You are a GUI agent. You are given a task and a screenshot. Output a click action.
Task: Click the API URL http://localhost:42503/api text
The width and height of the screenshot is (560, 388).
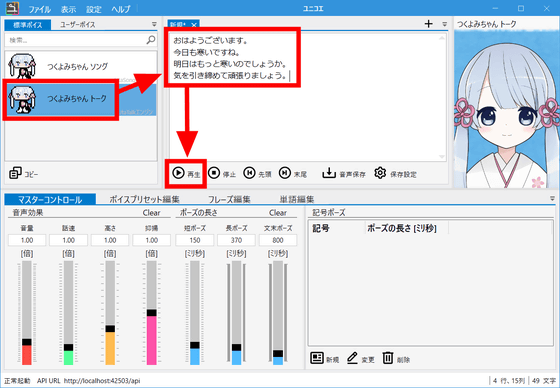[89, 381]
